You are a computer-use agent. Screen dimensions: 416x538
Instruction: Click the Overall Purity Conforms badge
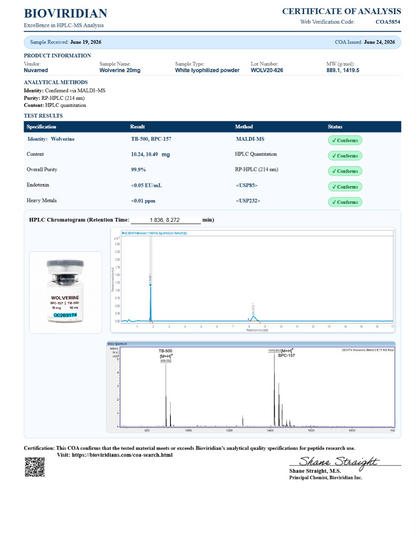[345, 171]
